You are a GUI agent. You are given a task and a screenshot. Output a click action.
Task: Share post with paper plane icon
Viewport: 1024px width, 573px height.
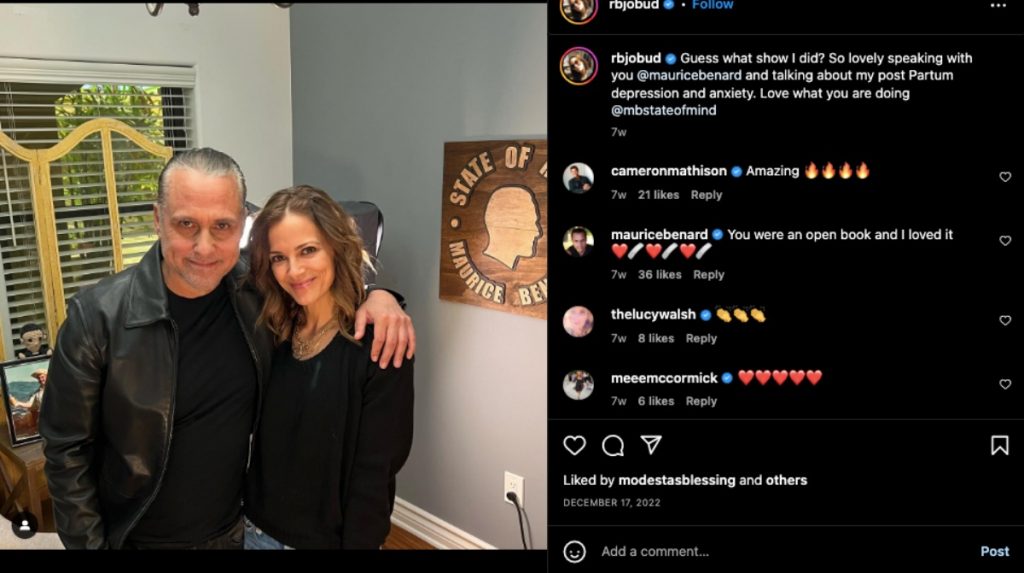(651, 445)
